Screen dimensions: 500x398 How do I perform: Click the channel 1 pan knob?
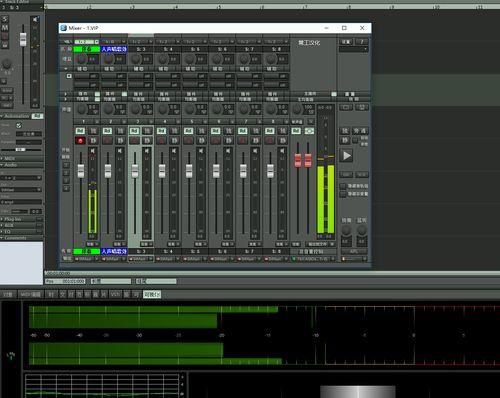pos(82,109)
